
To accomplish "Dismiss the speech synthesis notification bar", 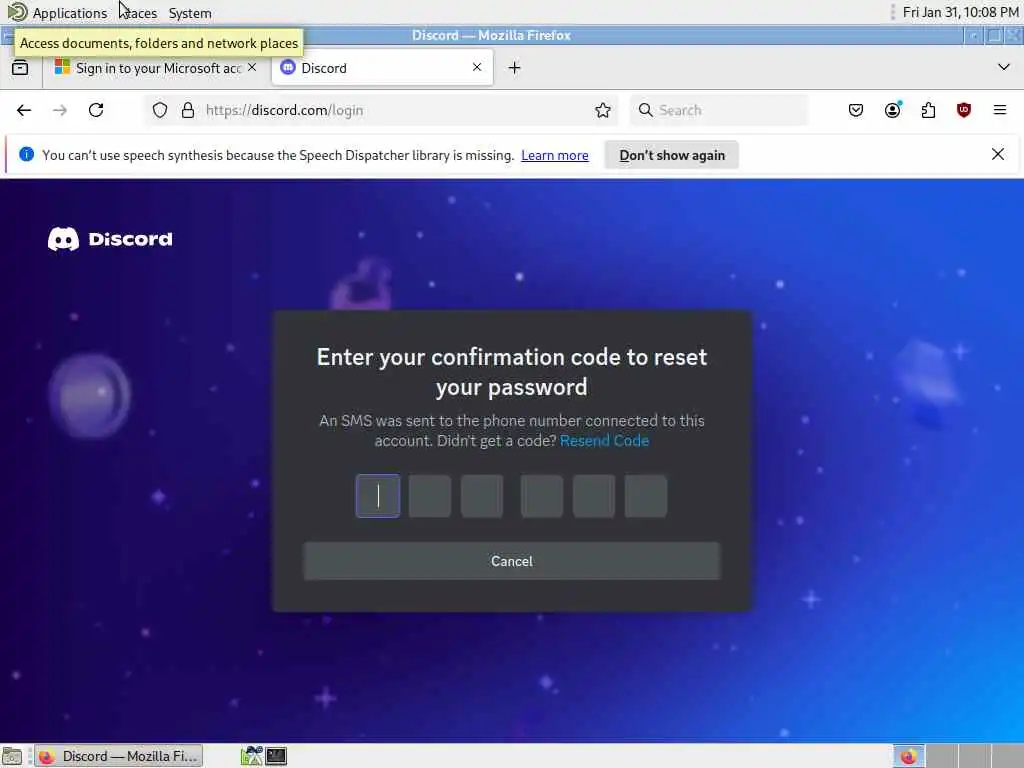I will [x=998, y=155].
